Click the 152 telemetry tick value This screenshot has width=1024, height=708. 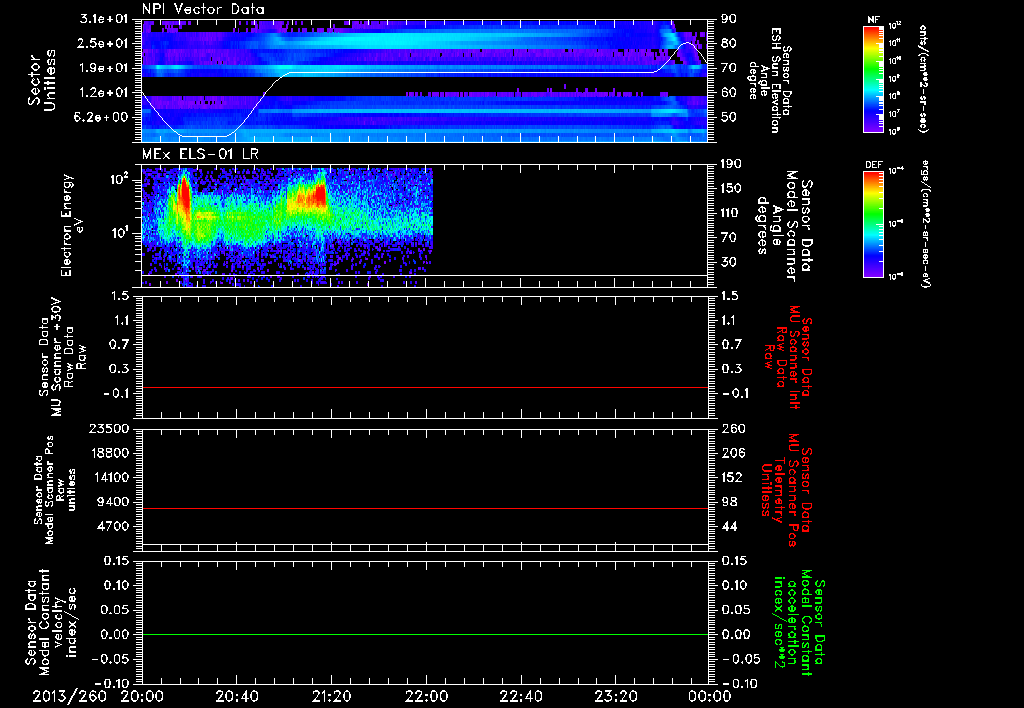[x=732, y=477]
